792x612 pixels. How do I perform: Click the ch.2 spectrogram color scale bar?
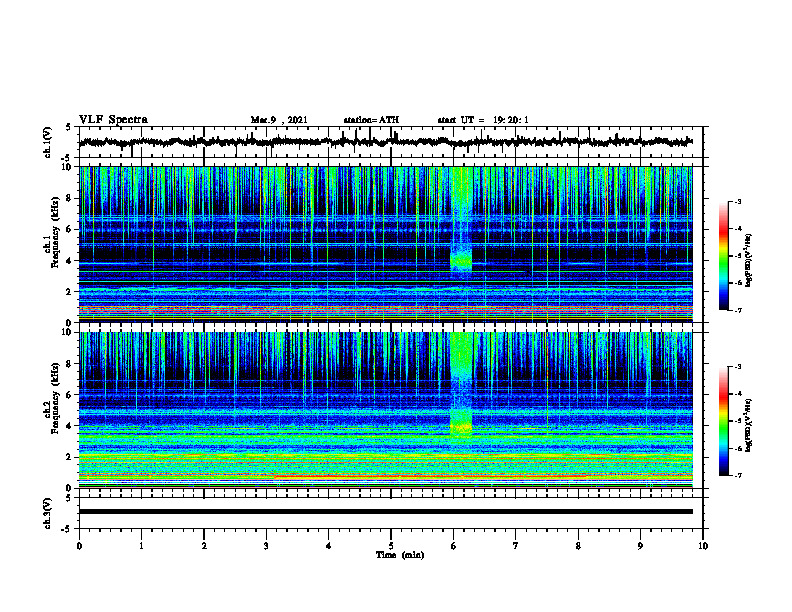723,421
